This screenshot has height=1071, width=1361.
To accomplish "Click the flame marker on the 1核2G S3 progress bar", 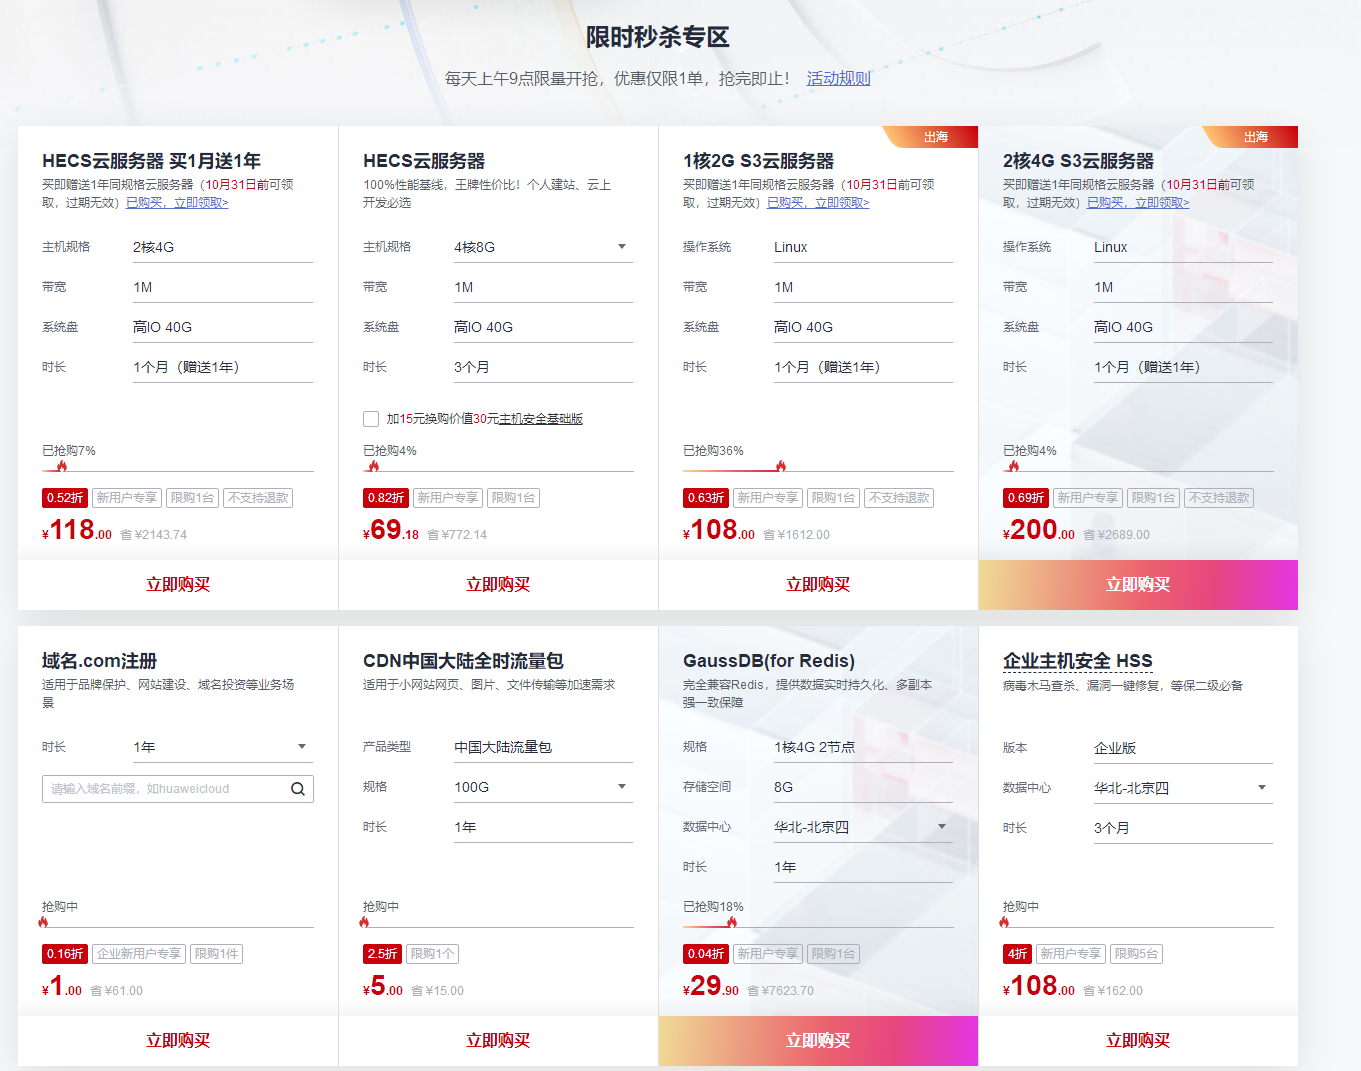I will click(x=781, y=466).
